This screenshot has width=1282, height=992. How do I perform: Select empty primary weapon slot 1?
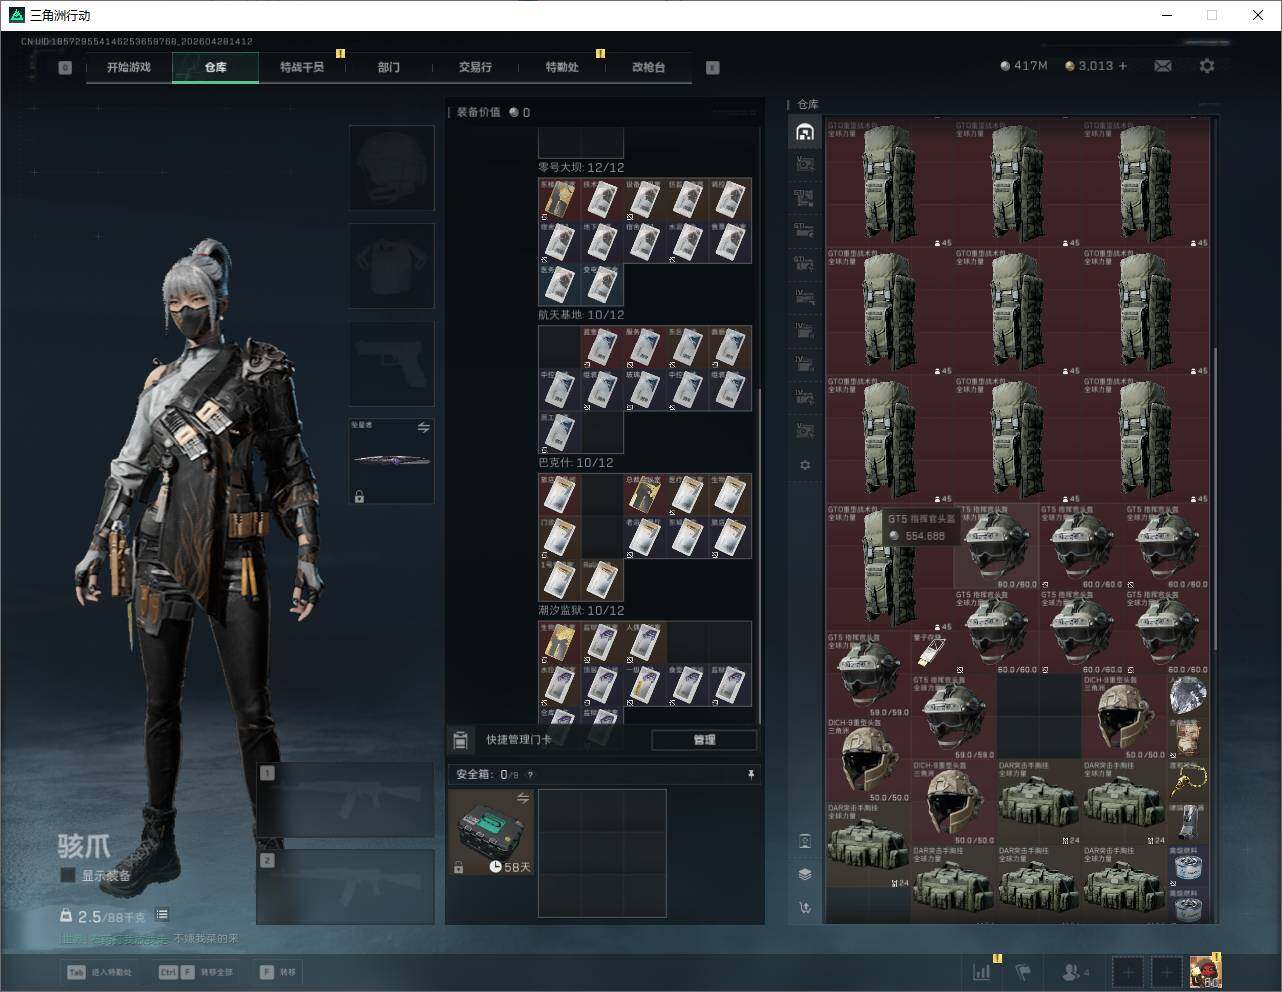tap(345, 800)
